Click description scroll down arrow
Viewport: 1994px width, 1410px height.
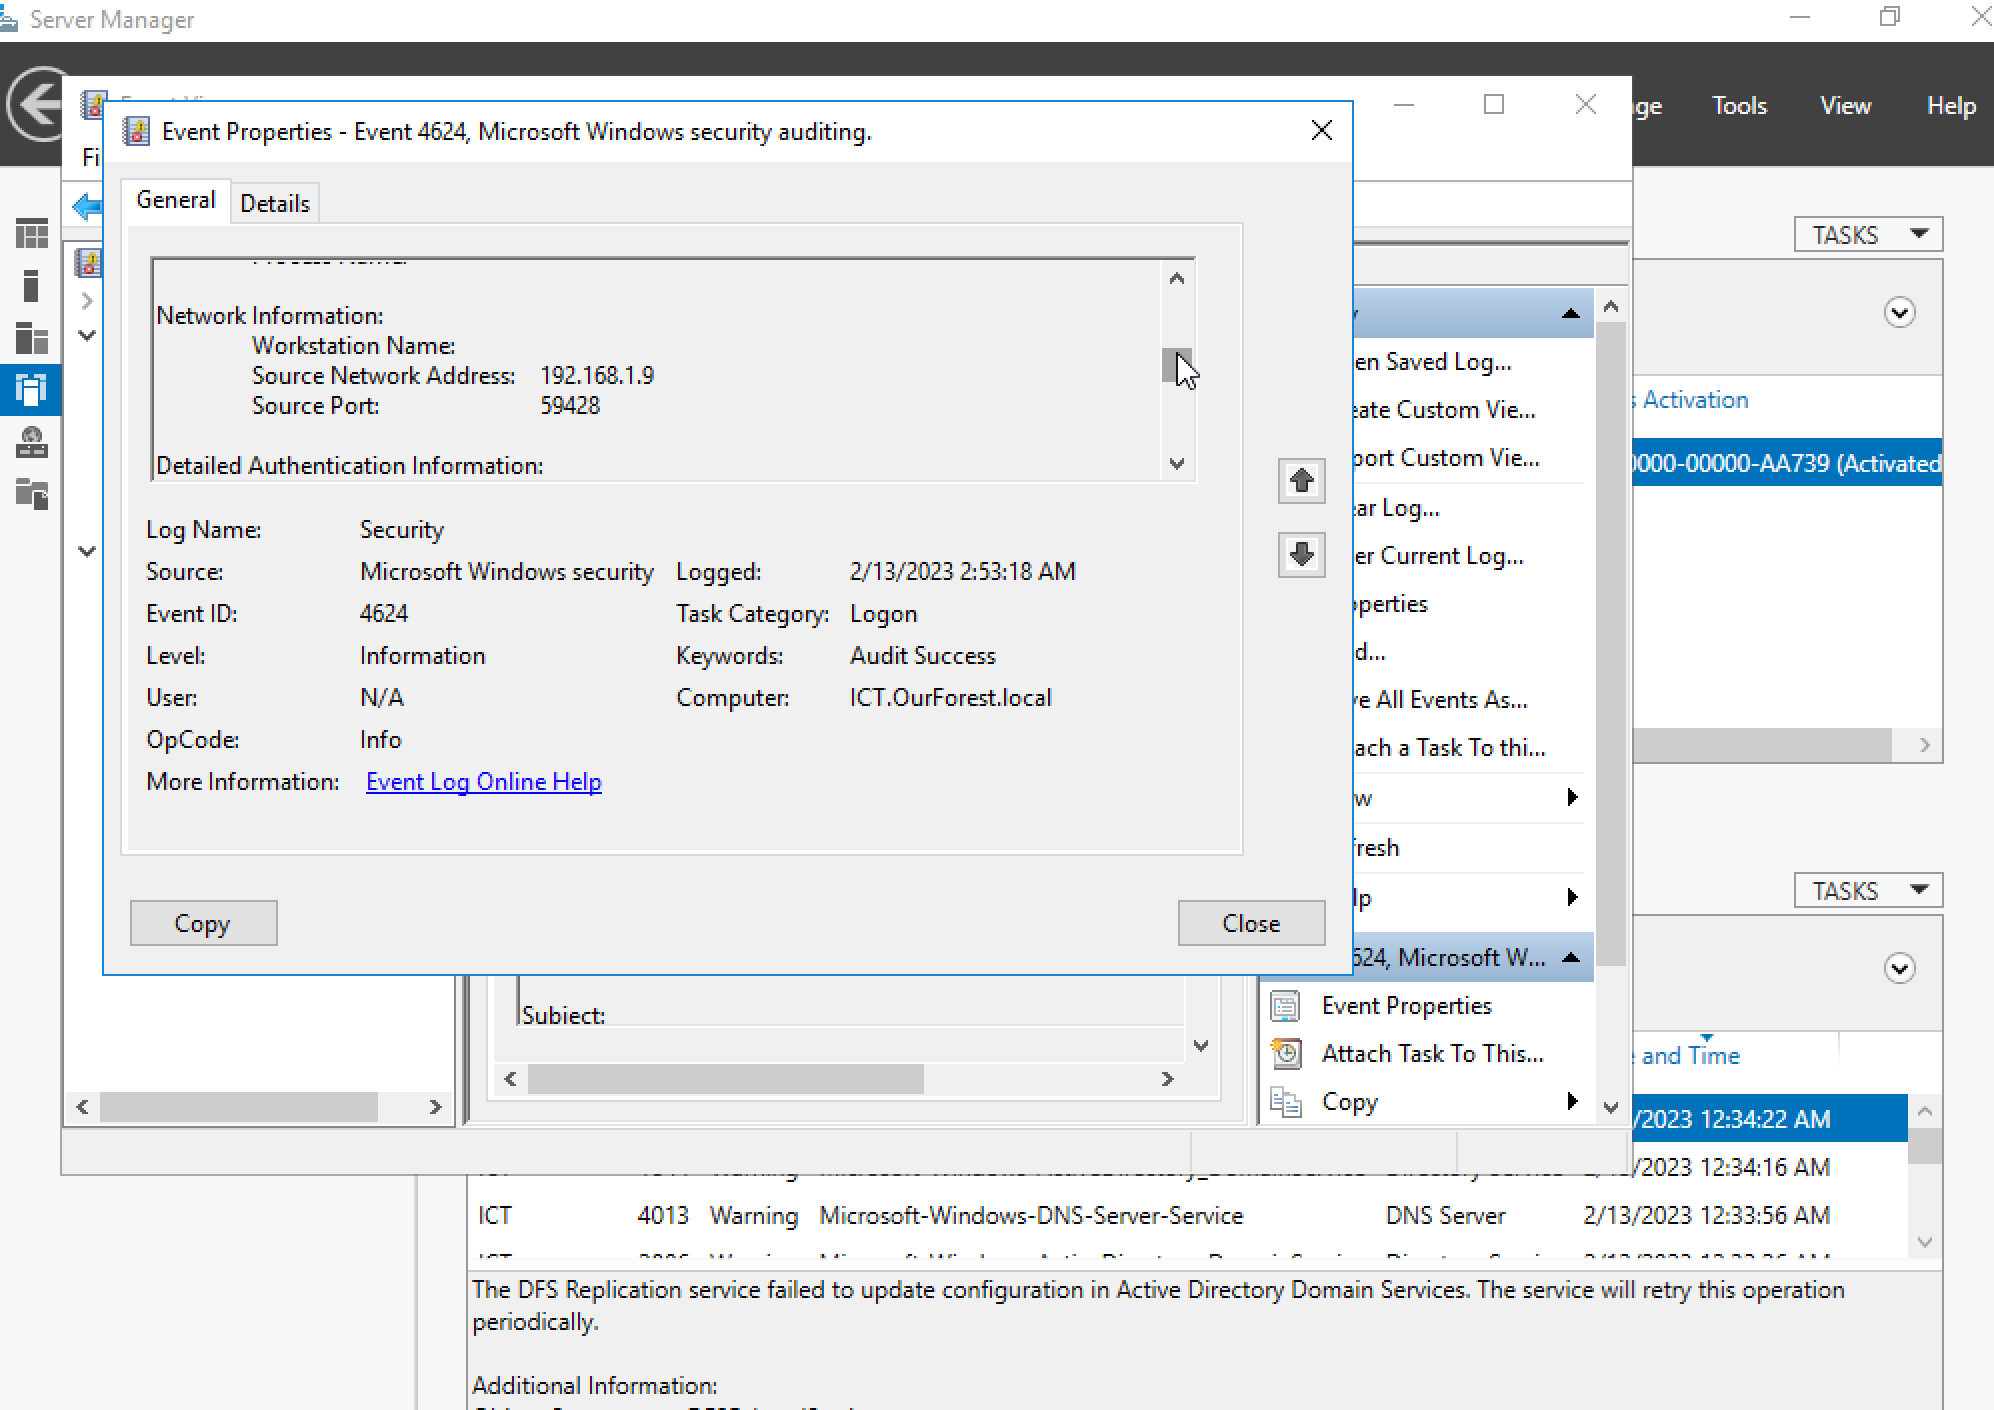[x=1177, y=463]
